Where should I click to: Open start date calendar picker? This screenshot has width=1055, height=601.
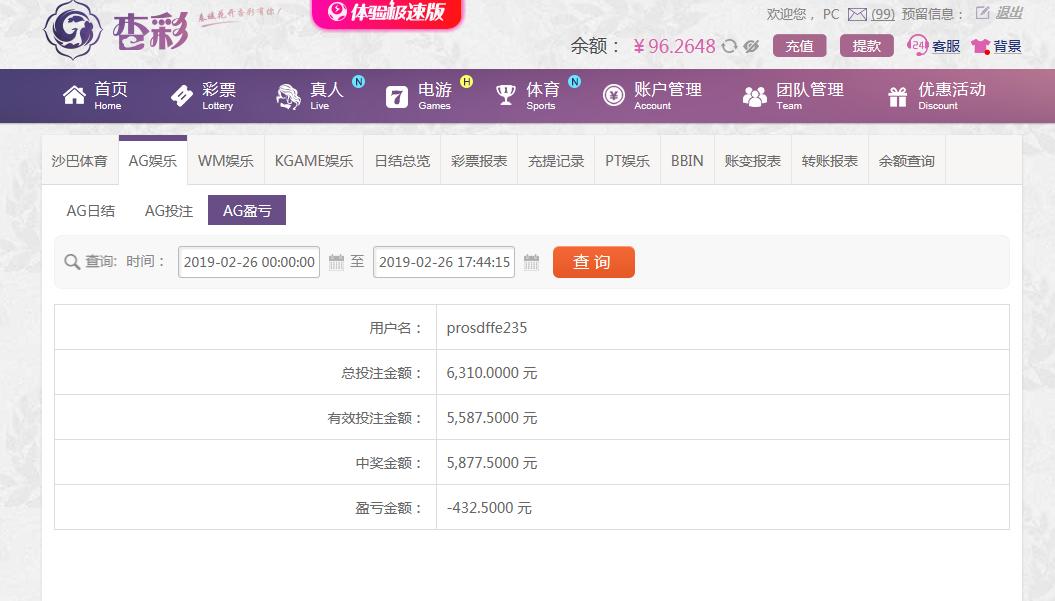click(336, 262)
